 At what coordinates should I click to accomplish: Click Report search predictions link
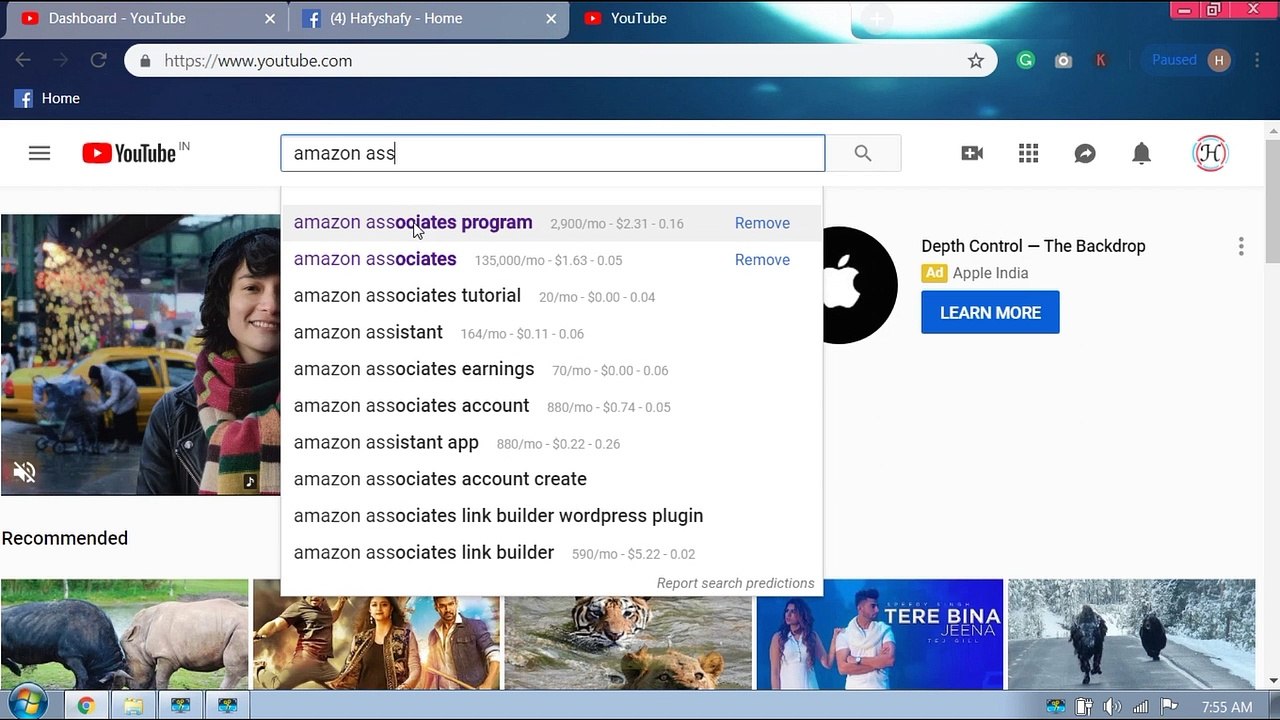(735, 583)
